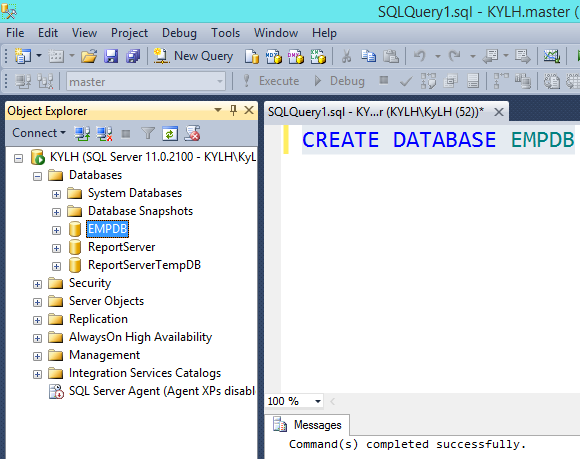Click the Object Explorer filter funnel icon
Image resolution: width=580 pixels, height=459 pixels.
pyautogui.click(x=148, y=134)
